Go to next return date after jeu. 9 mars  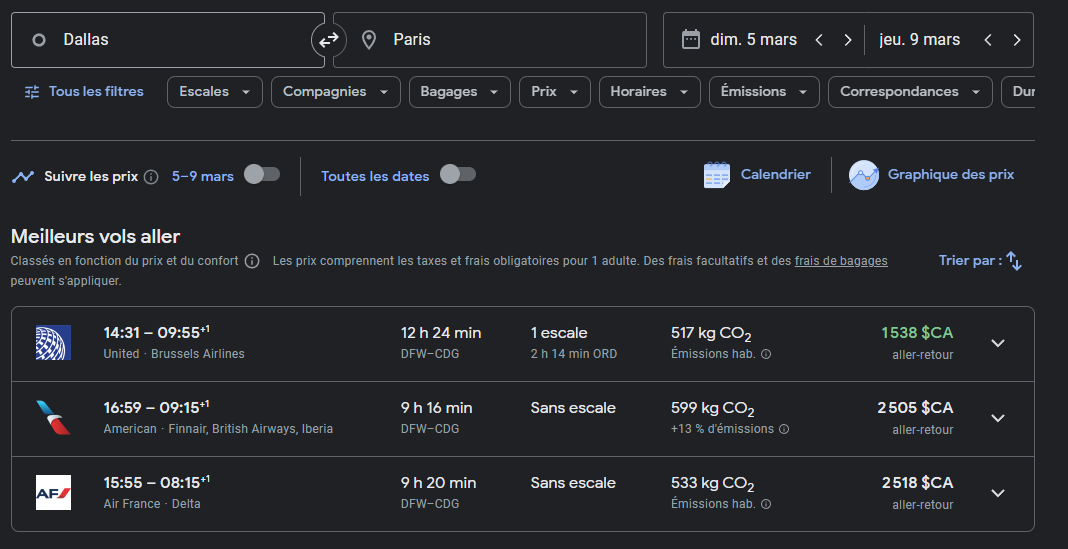coord(1017,40)
